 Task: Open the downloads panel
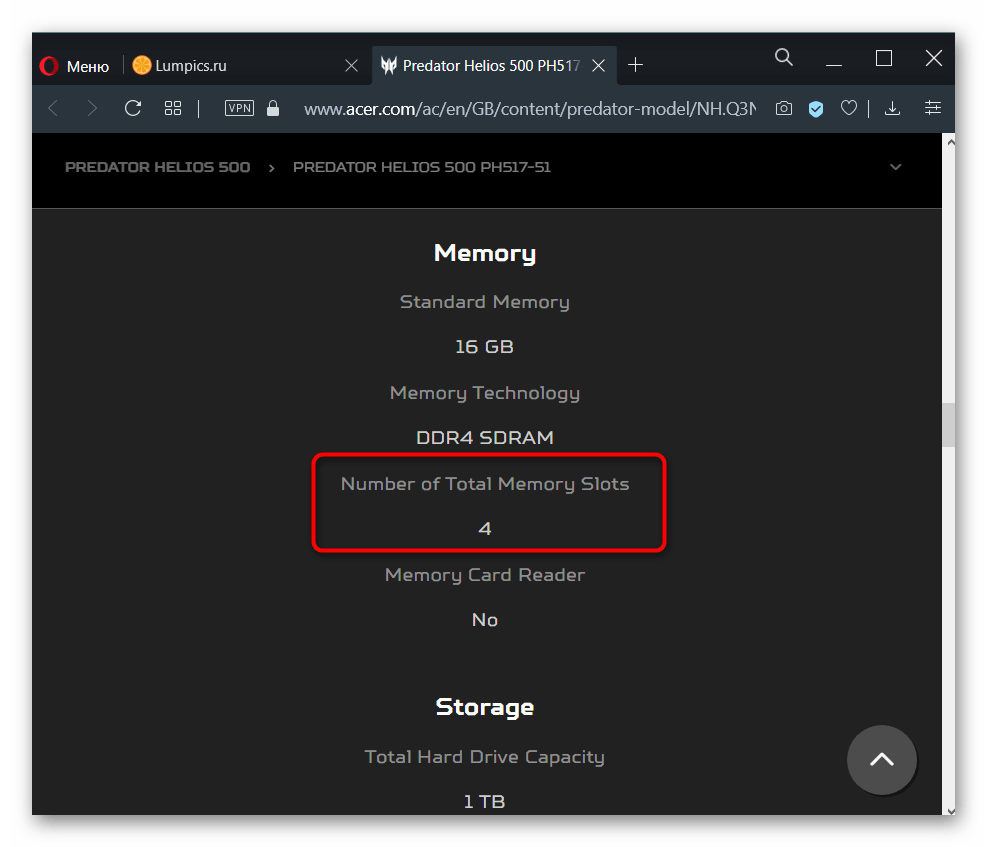(893, 108)
